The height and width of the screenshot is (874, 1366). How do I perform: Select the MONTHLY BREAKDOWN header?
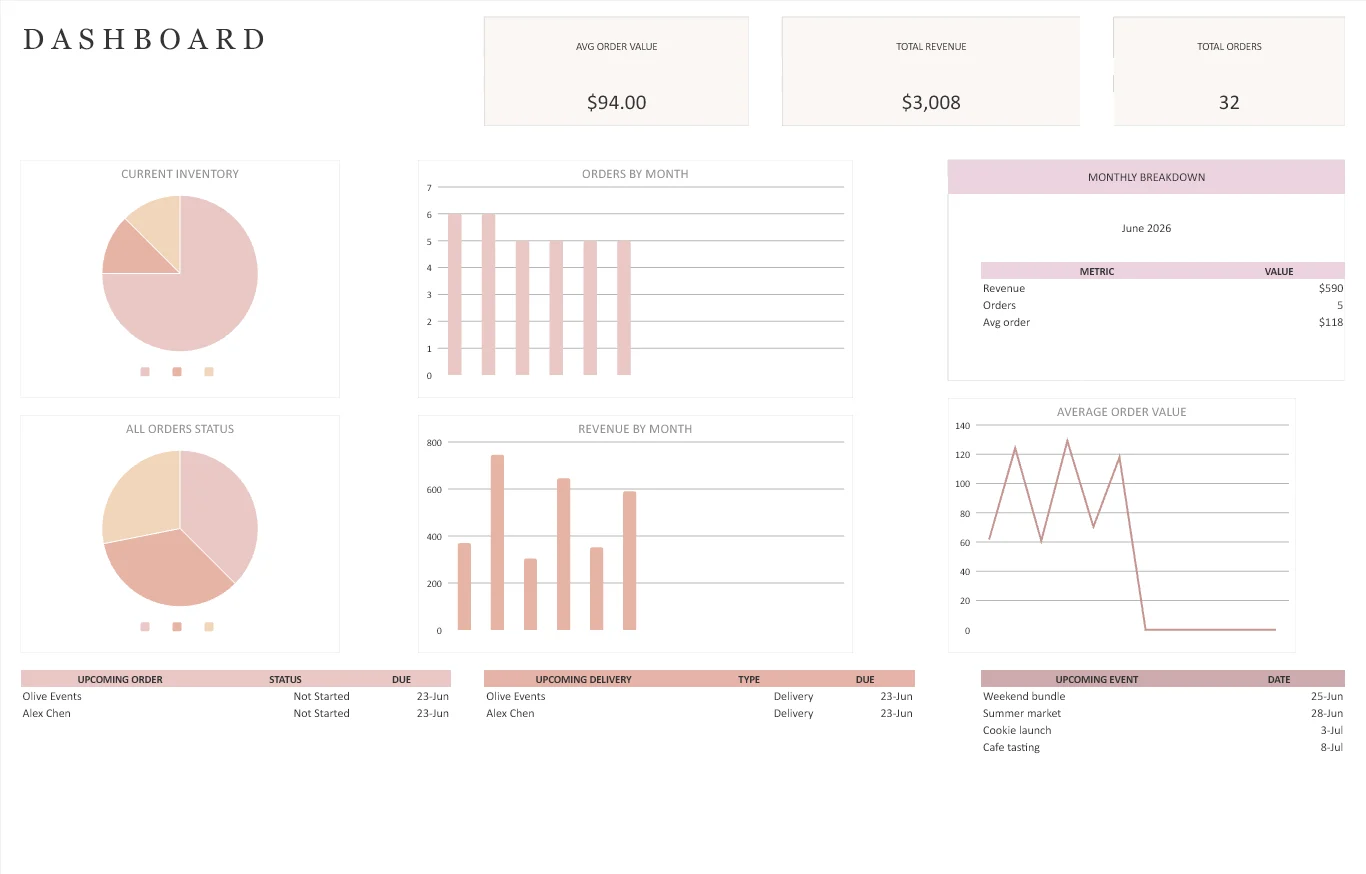[1146, 177]
